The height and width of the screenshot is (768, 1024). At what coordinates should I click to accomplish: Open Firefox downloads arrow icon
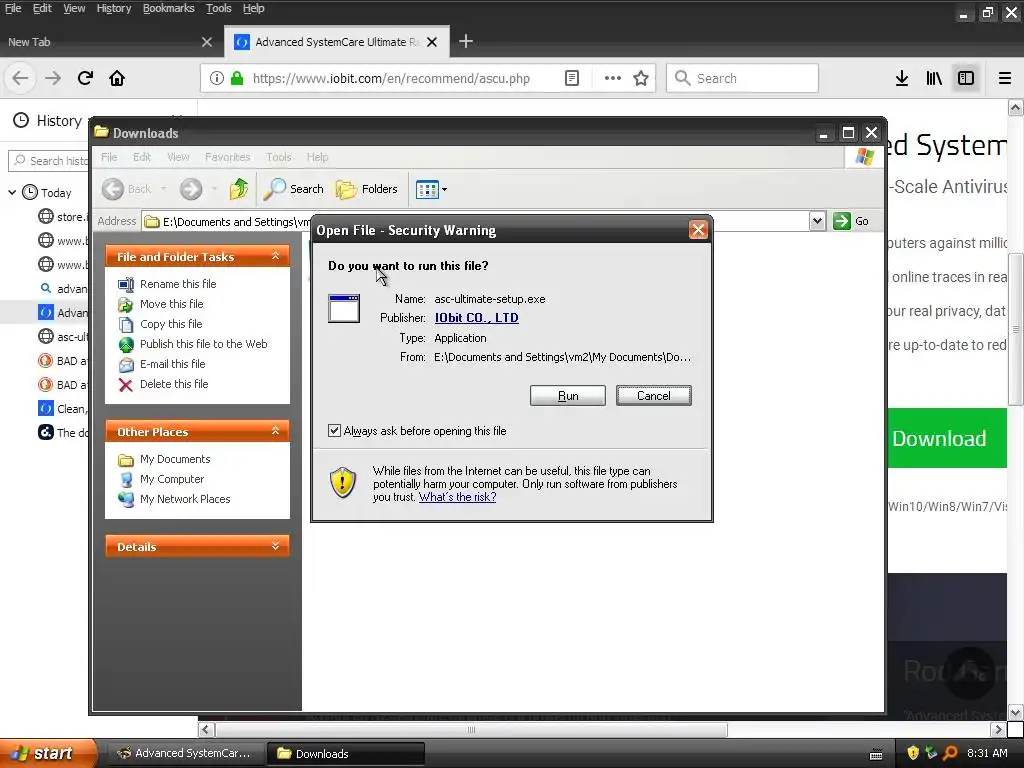pyautogui.click(x=902, y=78)
